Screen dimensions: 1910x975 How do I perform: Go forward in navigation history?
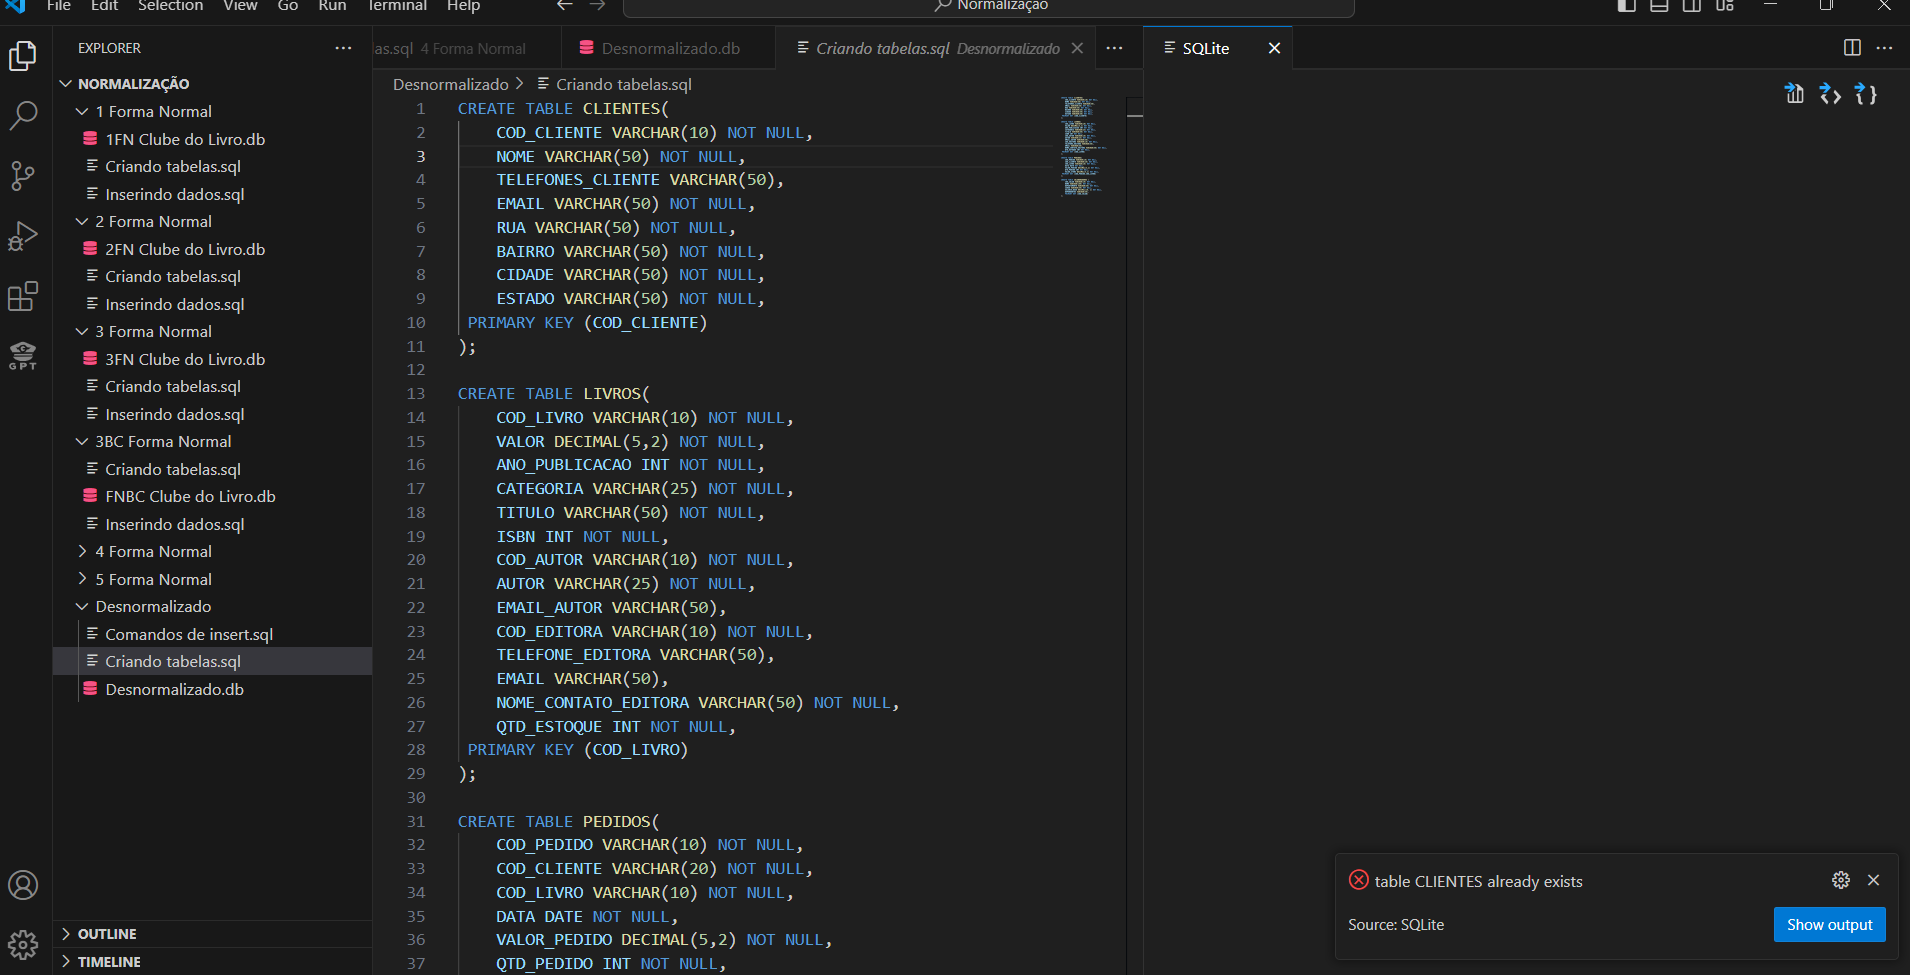click(597, 5)
